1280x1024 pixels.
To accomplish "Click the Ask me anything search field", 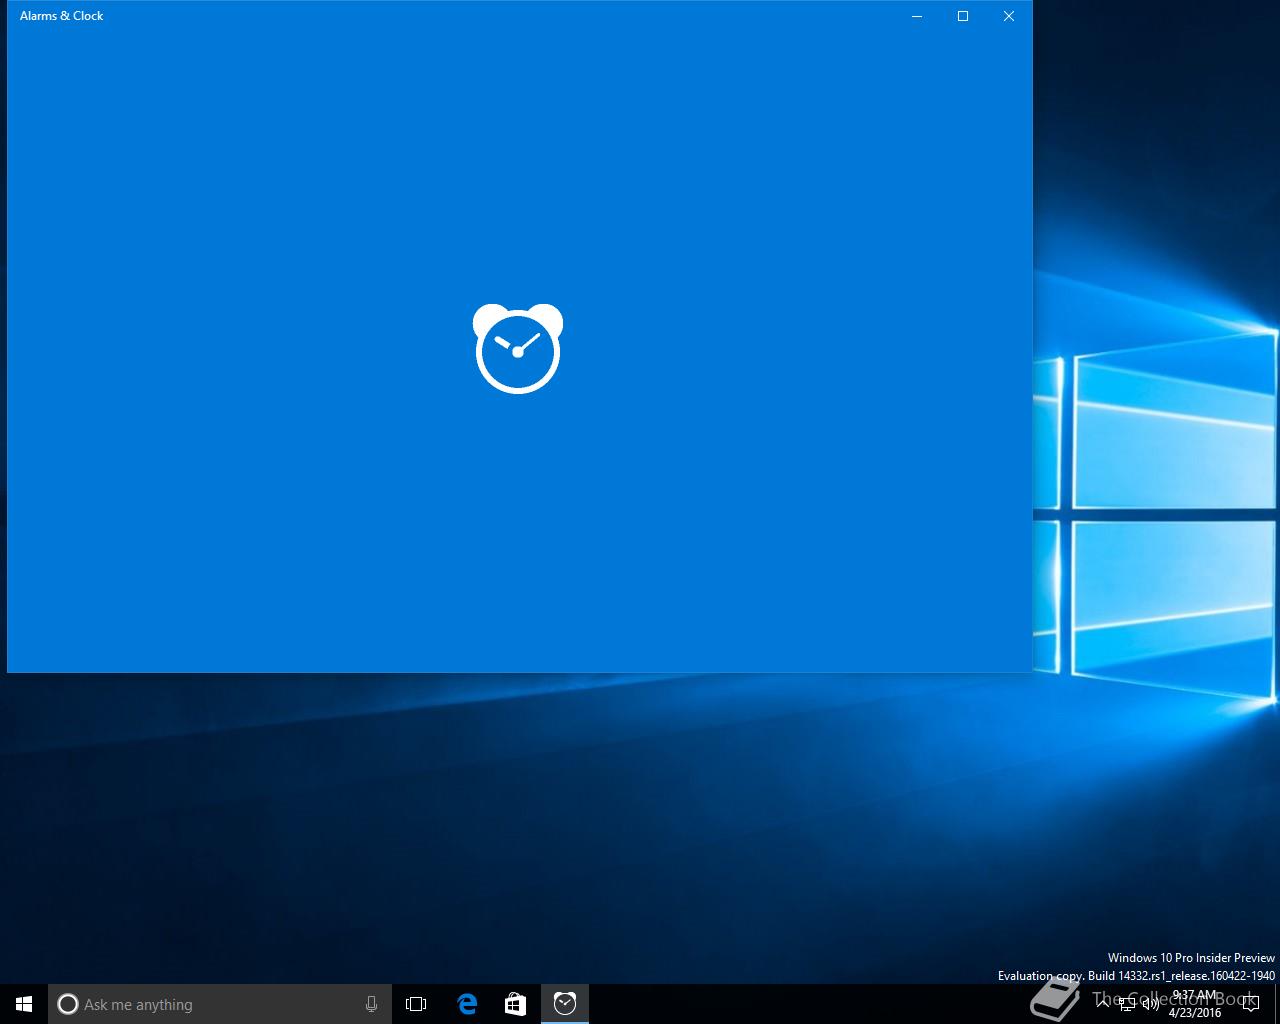I will [219, 1004].
